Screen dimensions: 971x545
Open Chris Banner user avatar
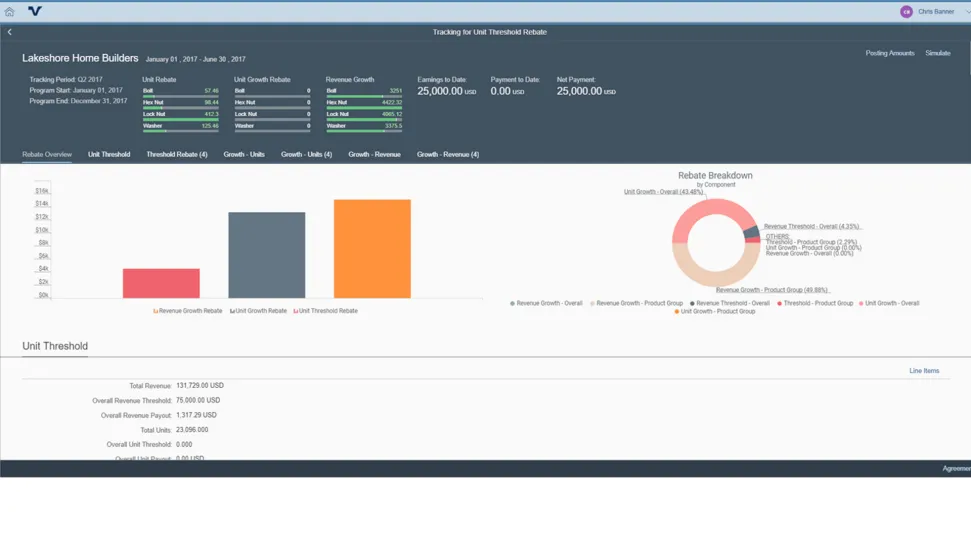[906, 12]
